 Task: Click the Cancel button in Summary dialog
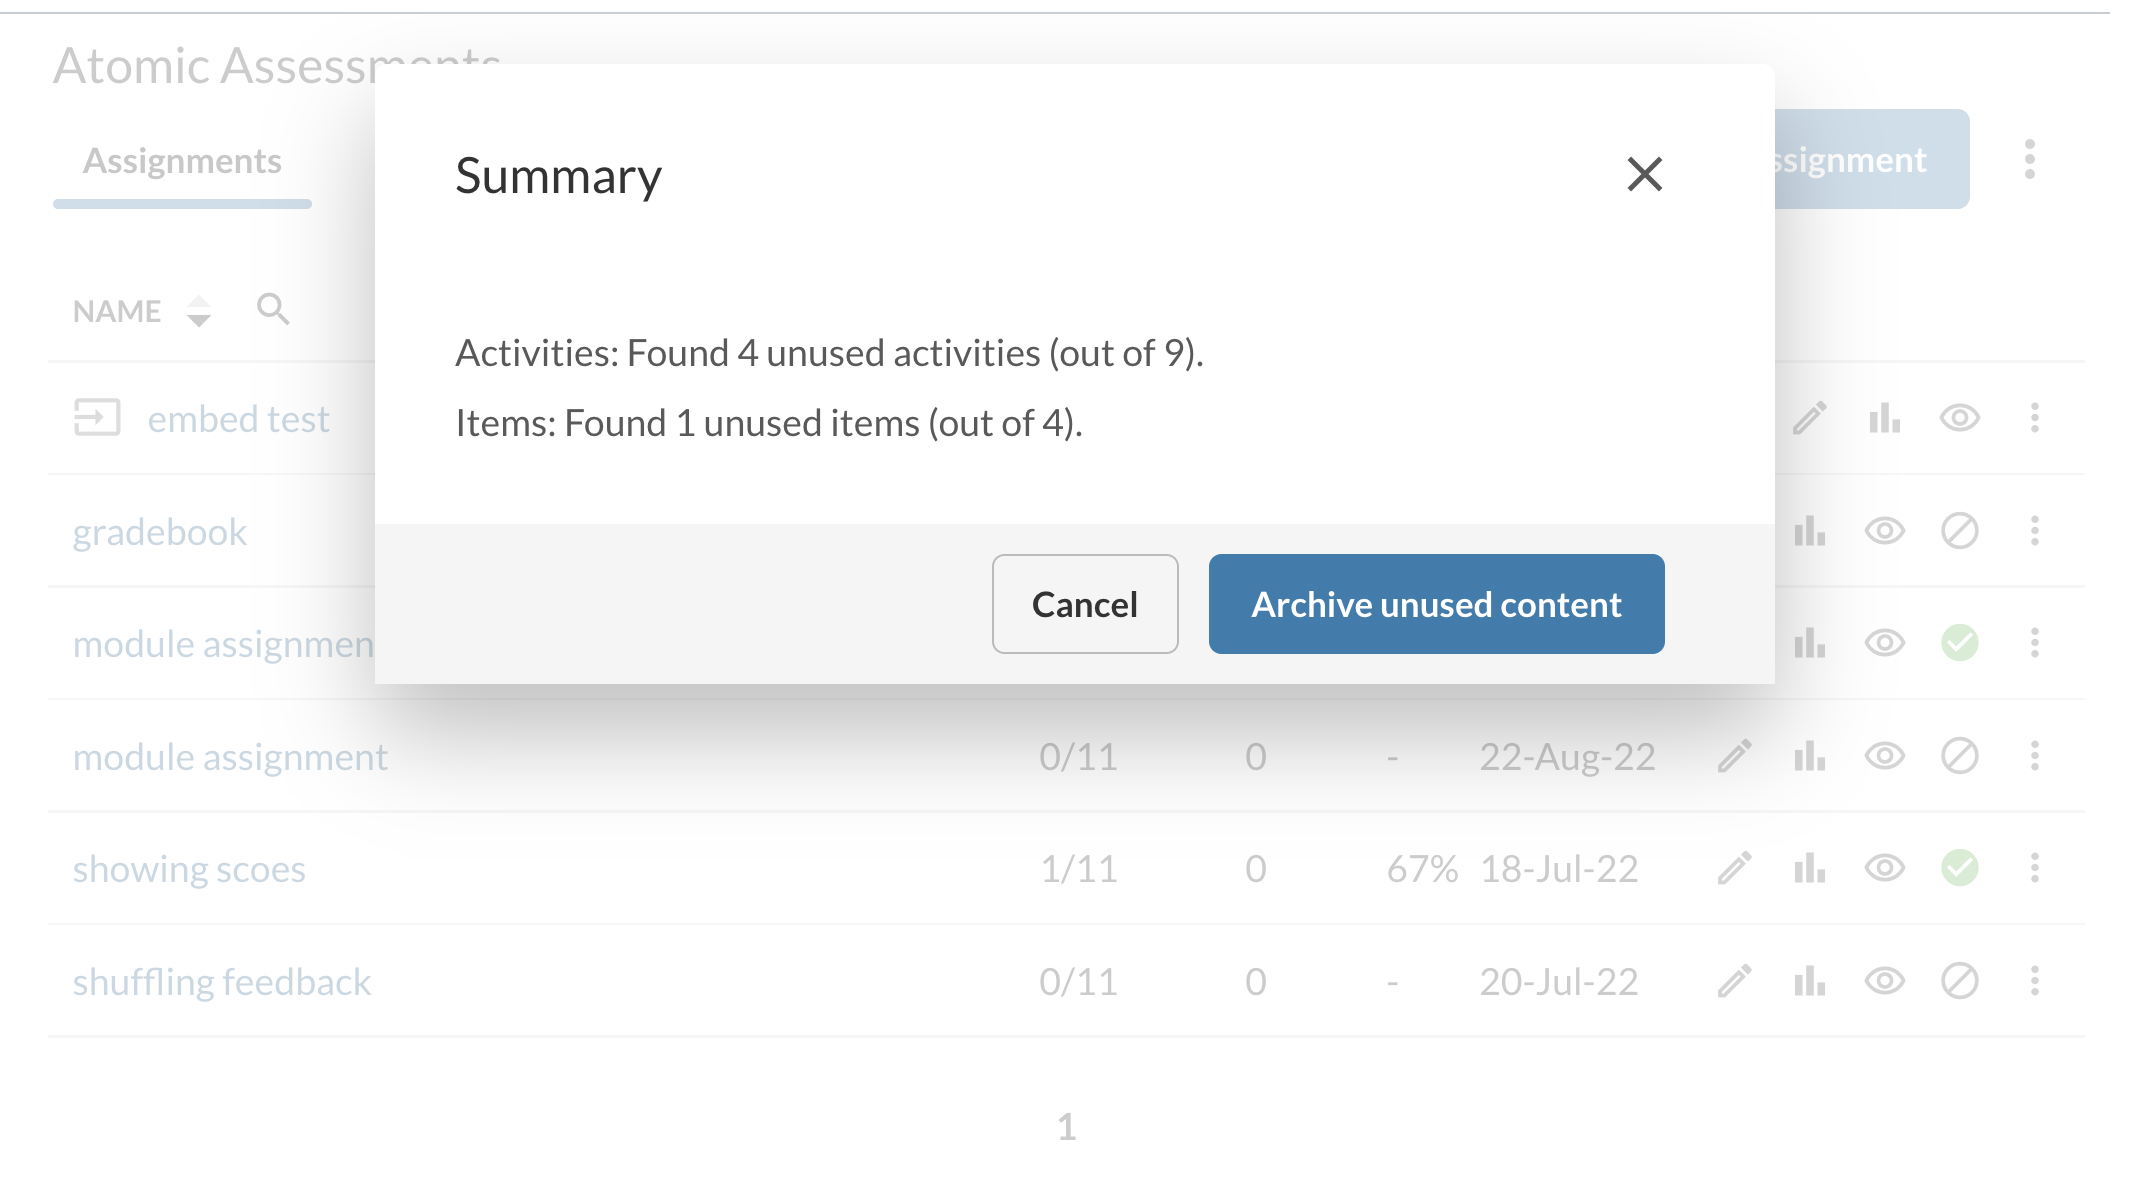point(1084,604)
